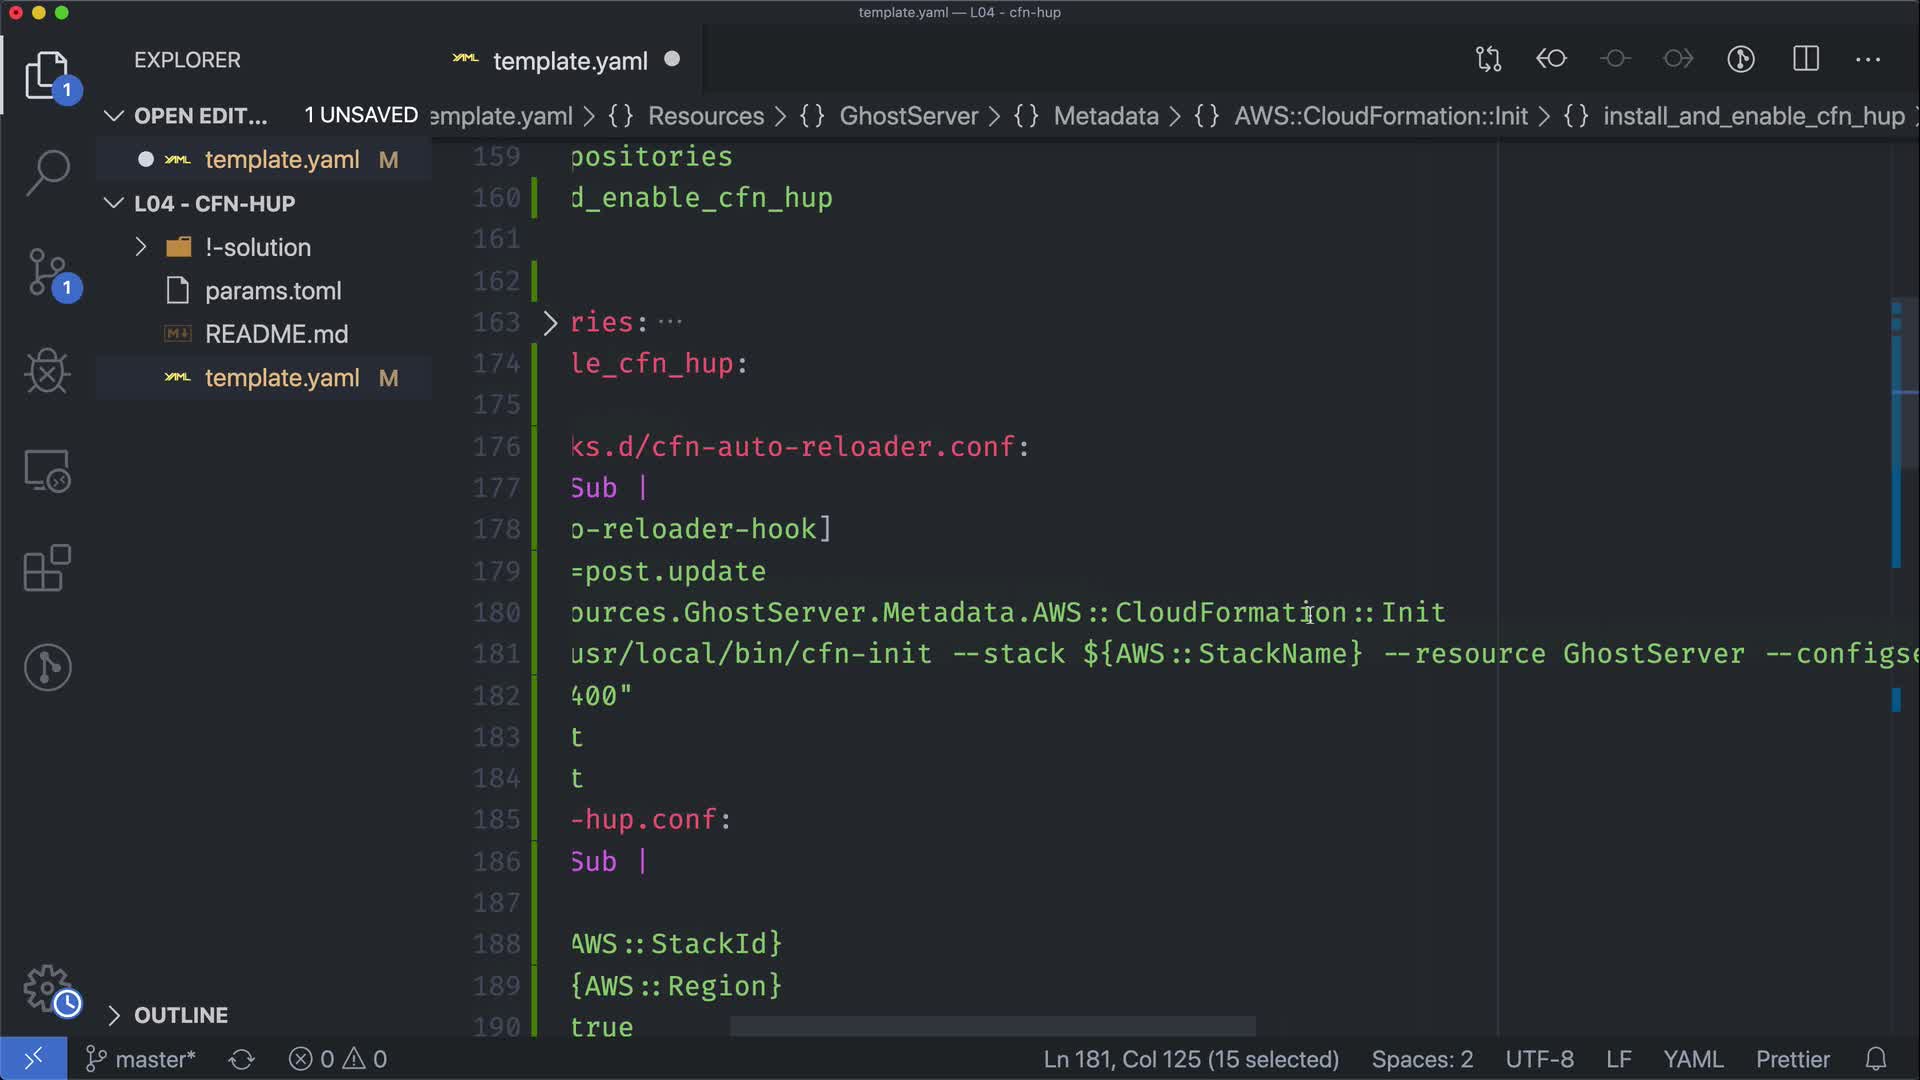Open the Extensions view
This screenshot has height=1080, width=1920.
(47, 568)
